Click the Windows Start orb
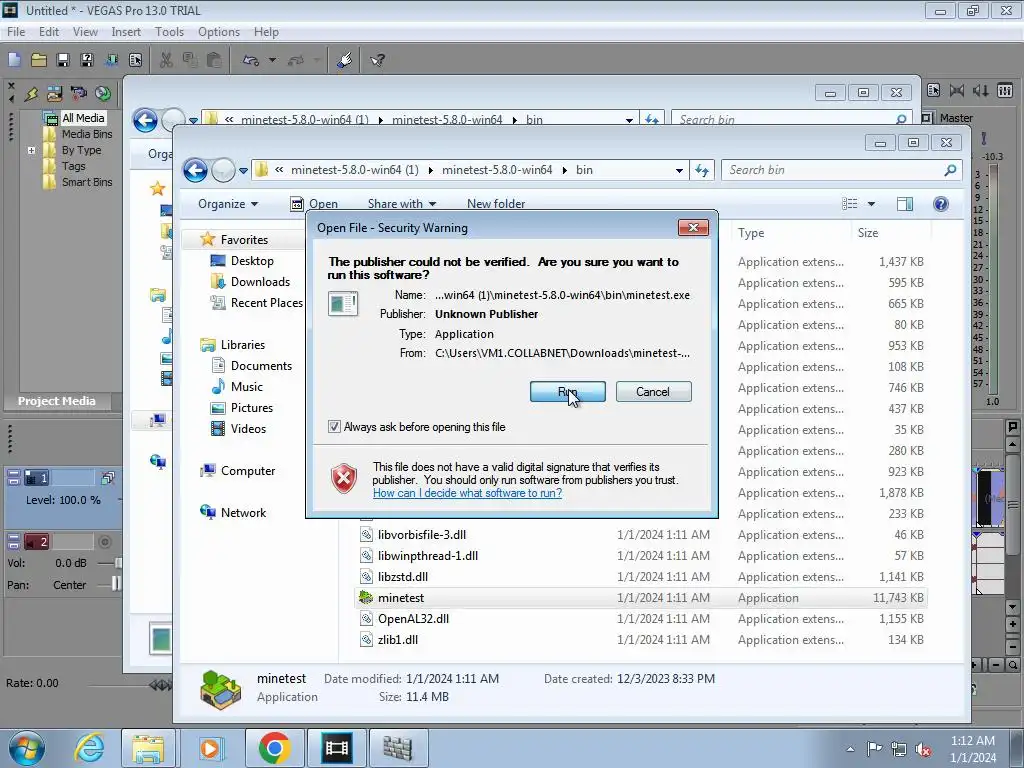 tap(27, 748)
